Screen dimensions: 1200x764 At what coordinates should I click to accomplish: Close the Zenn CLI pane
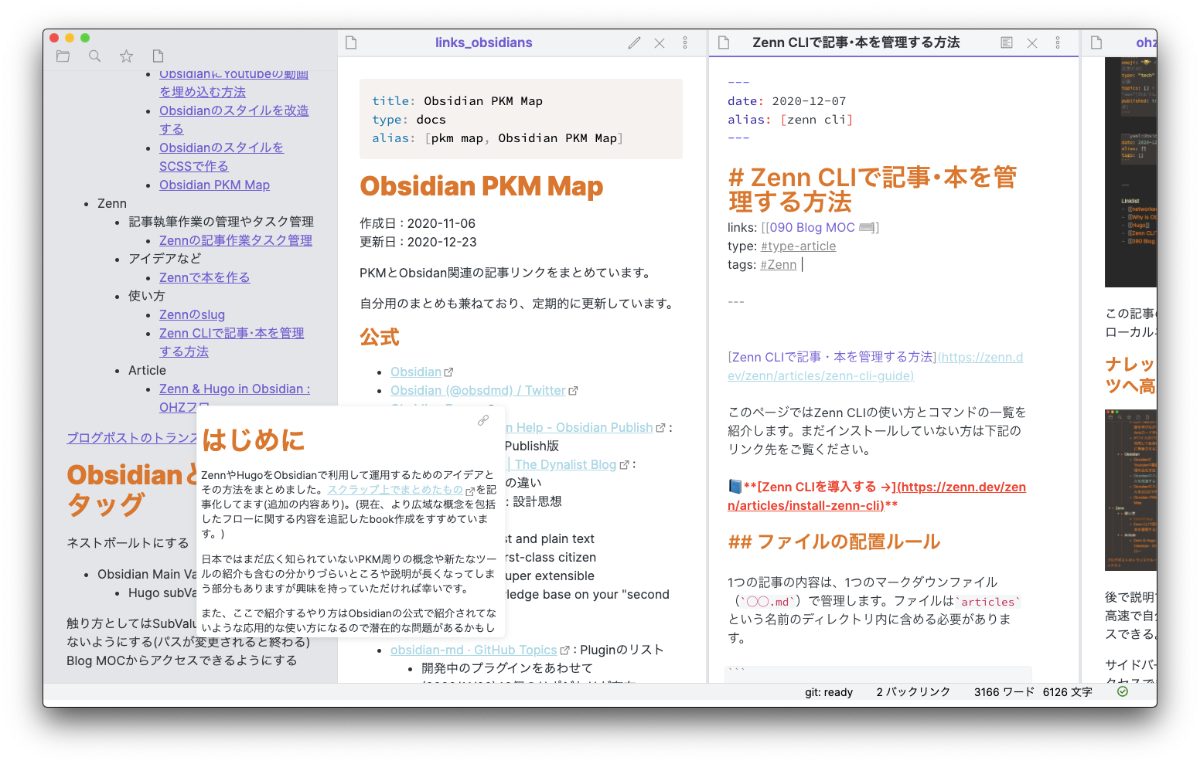click(x=1032, y=43)
